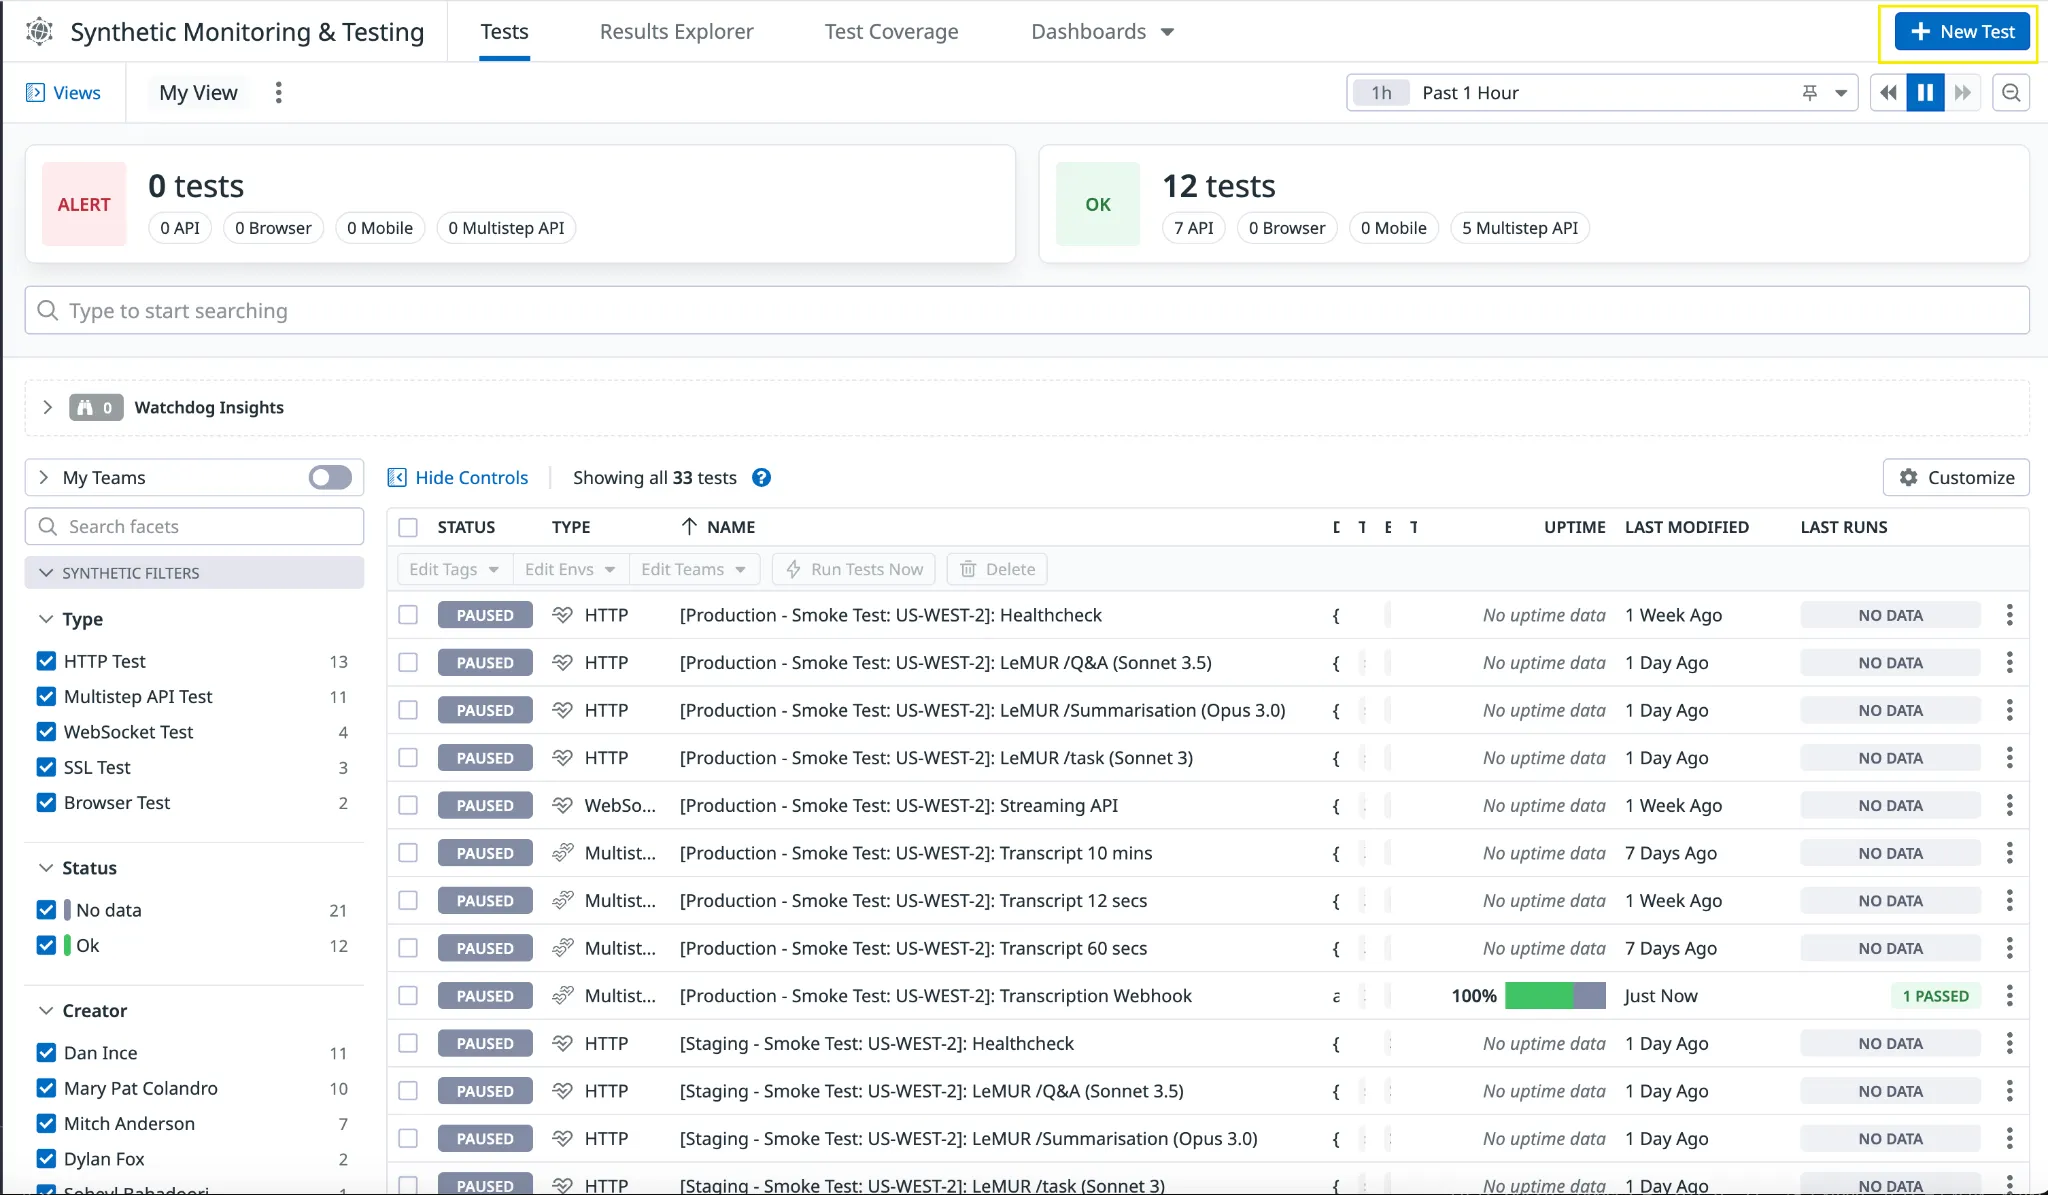The height and width of the screenshot is (1195, 2048).
Task: Open row menu for Healthcheck Production test
Action: pyautogui.click(x=2009, y=615)
